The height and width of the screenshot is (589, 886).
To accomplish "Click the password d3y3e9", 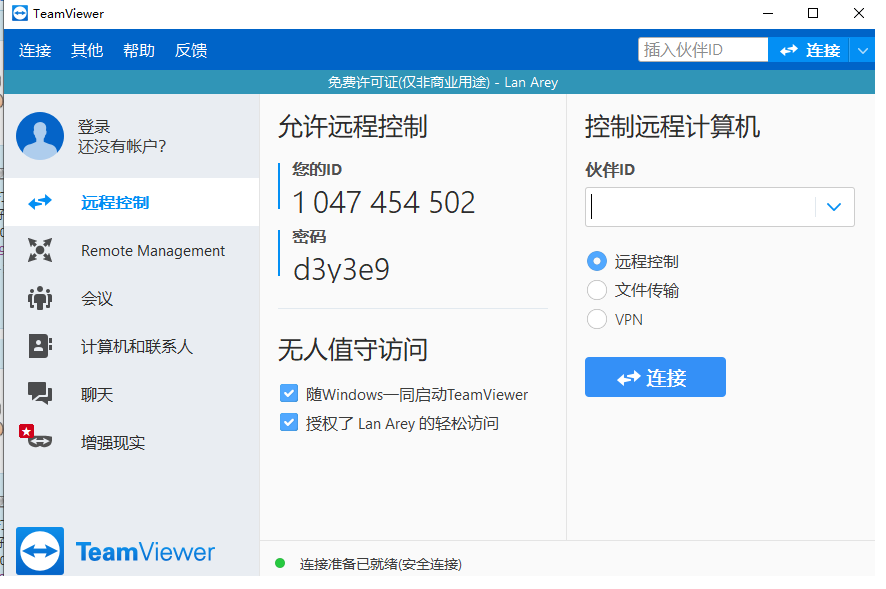I will pos(341,269).
